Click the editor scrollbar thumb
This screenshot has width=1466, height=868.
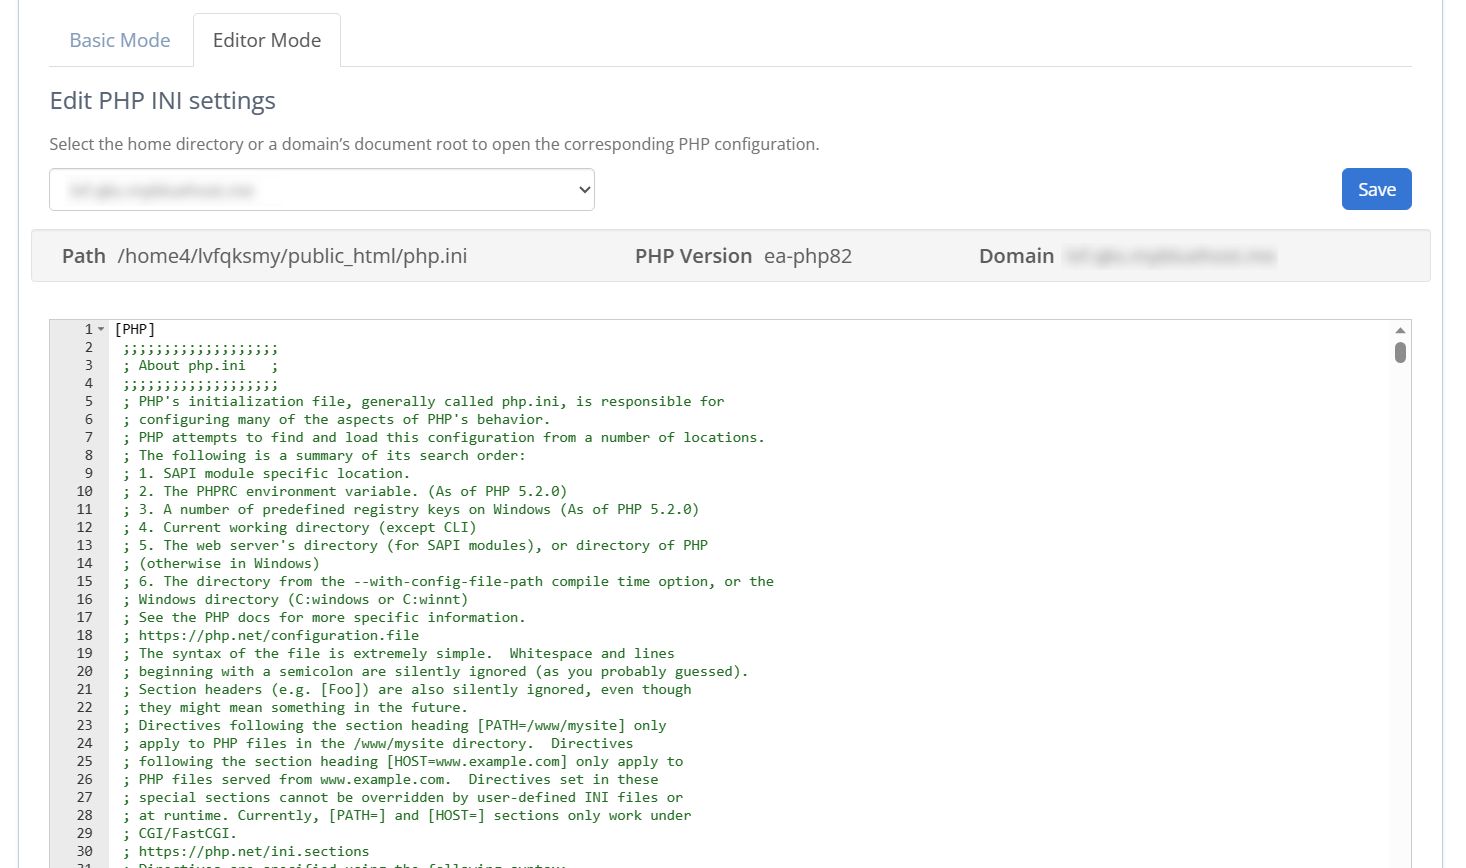tap(1400, 353)
